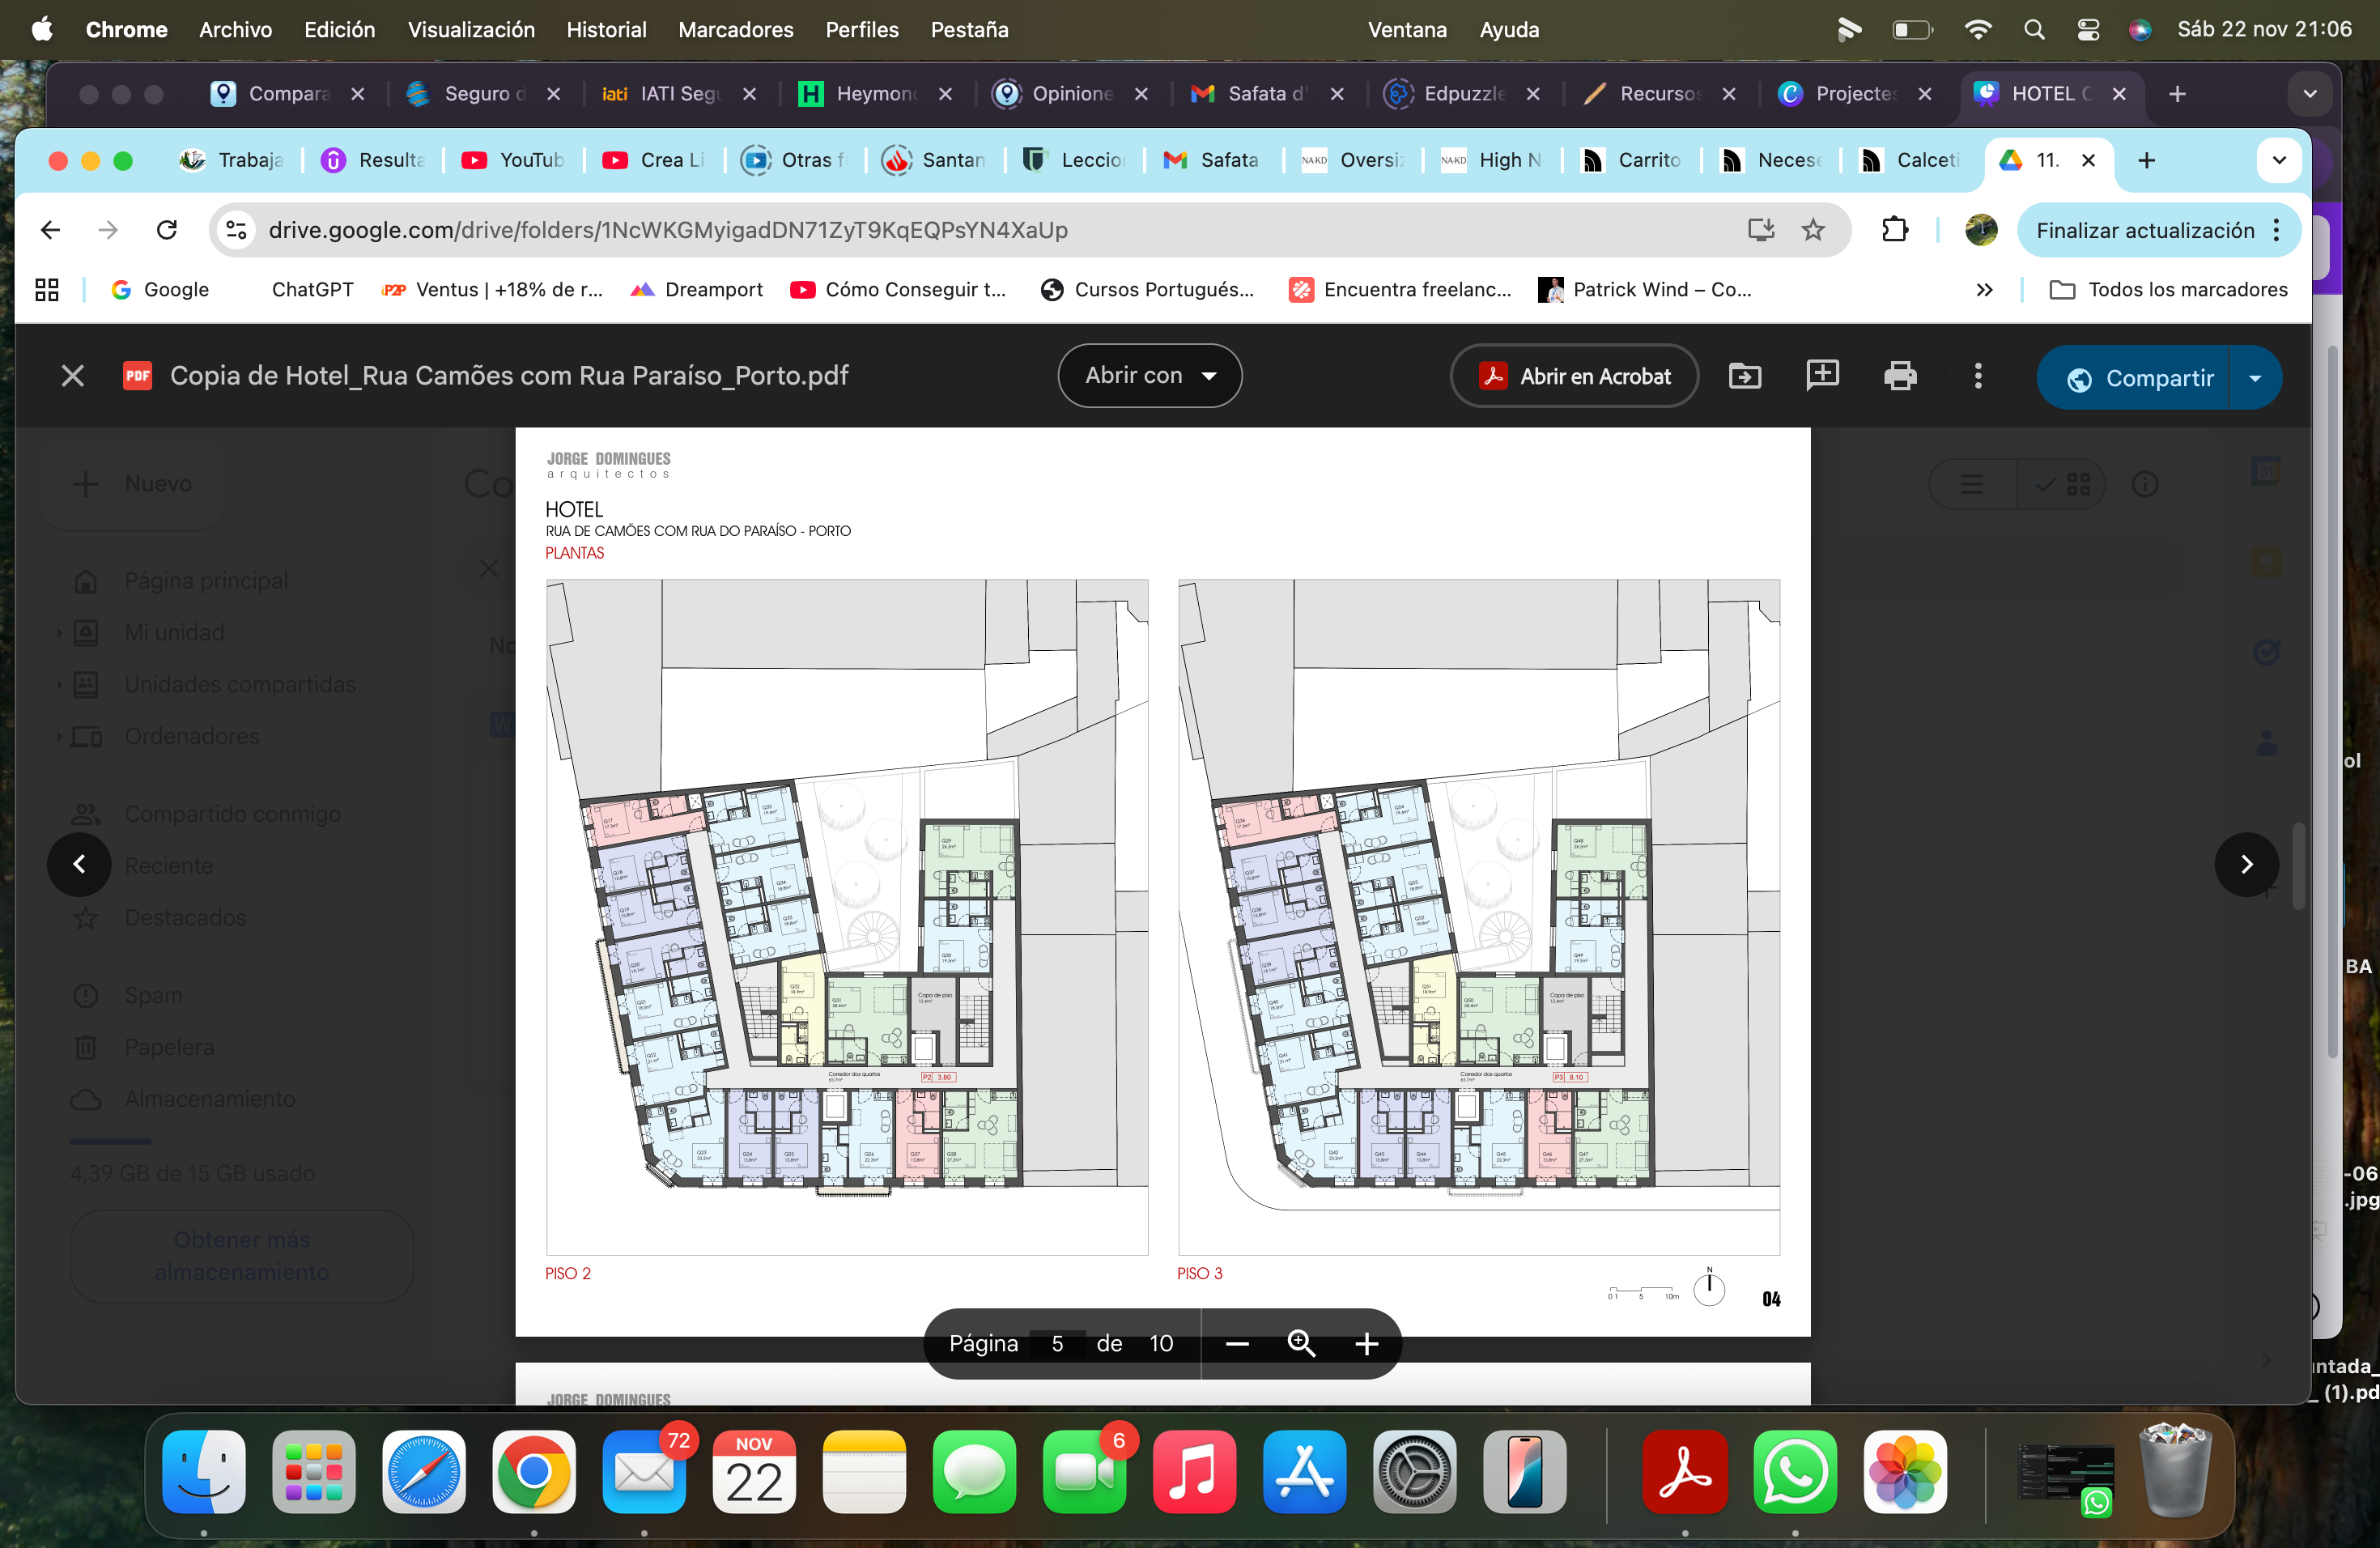This screenshot has height=1548, width=2380.
Task: Switch to the Santander tab
Action: click(x=935, y=160)
